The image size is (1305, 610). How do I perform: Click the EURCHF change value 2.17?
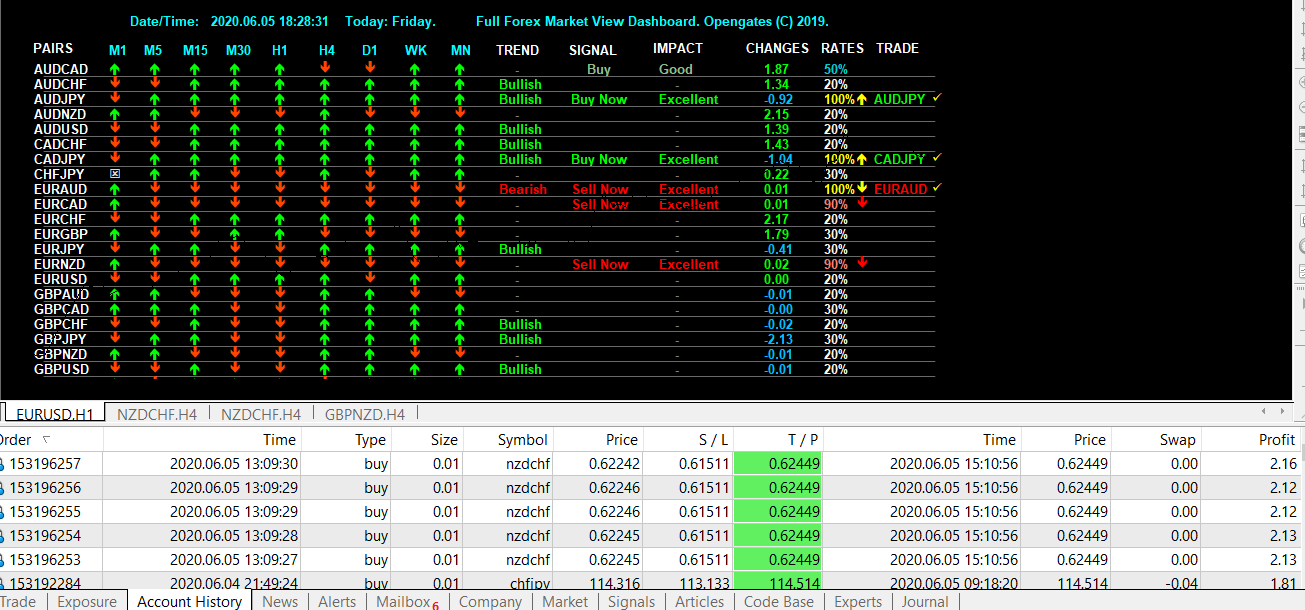tap(776, 220)
